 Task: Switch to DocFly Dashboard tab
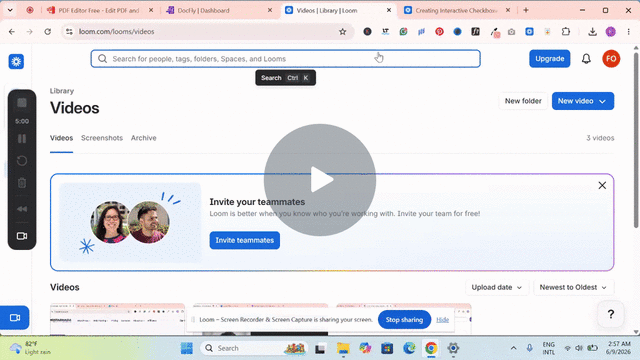220,10
